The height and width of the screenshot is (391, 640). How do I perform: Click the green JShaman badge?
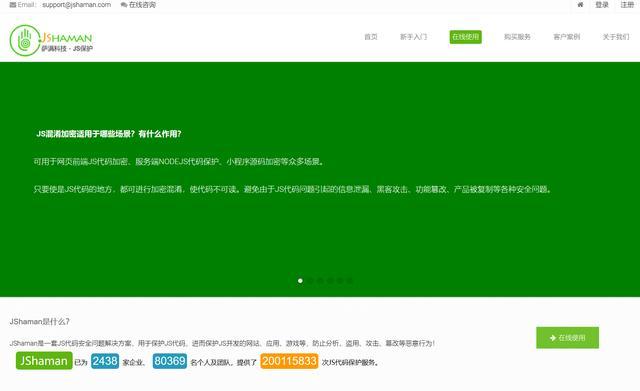(44, 361)
